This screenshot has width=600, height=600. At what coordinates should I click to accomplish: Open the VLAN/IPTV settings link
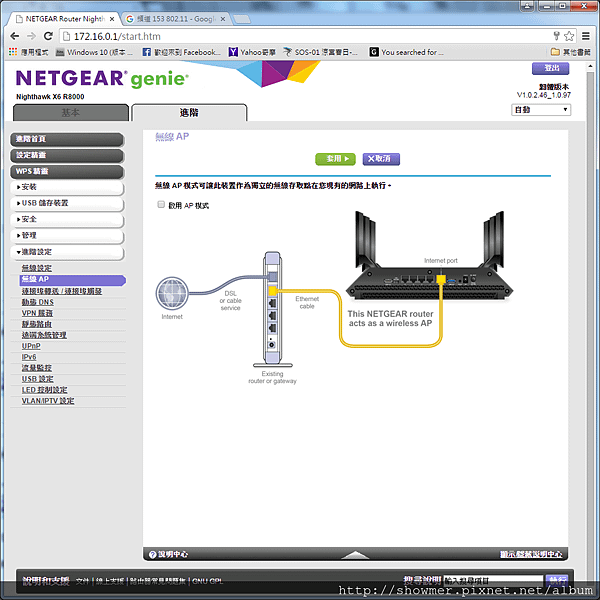48,401
